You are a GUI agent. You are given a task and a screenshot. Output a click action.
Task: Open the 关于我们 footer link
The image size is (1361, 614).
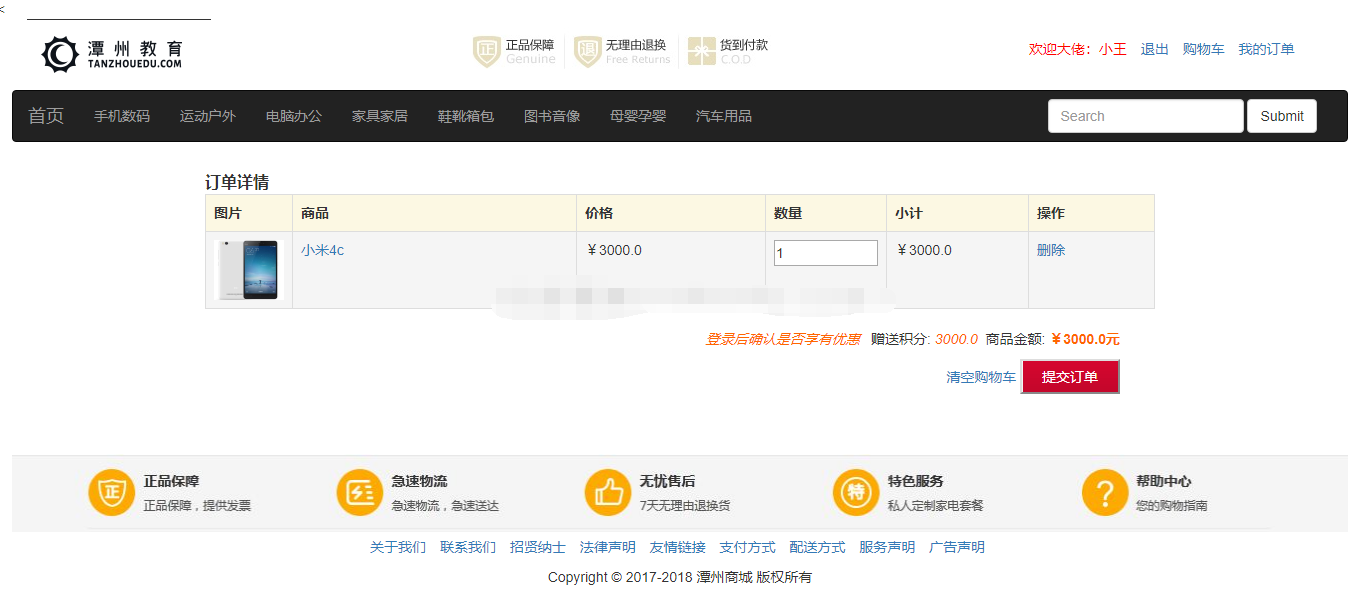(x=398, y=547)
